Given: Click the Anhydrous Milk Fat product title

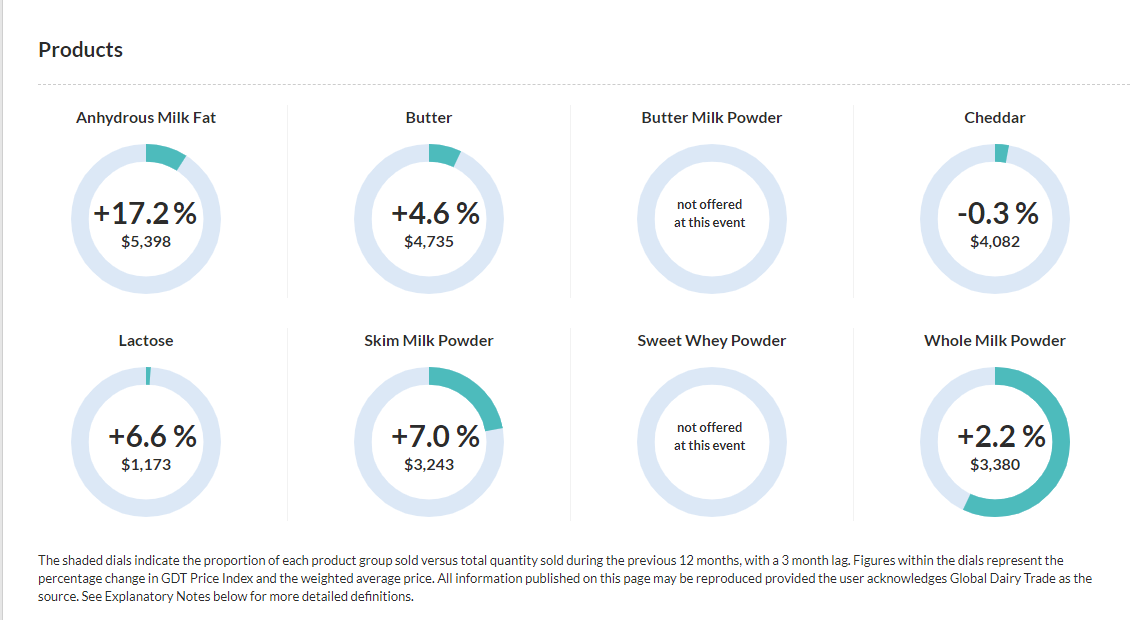Looking at the screenshot, I should coord(146,118).
